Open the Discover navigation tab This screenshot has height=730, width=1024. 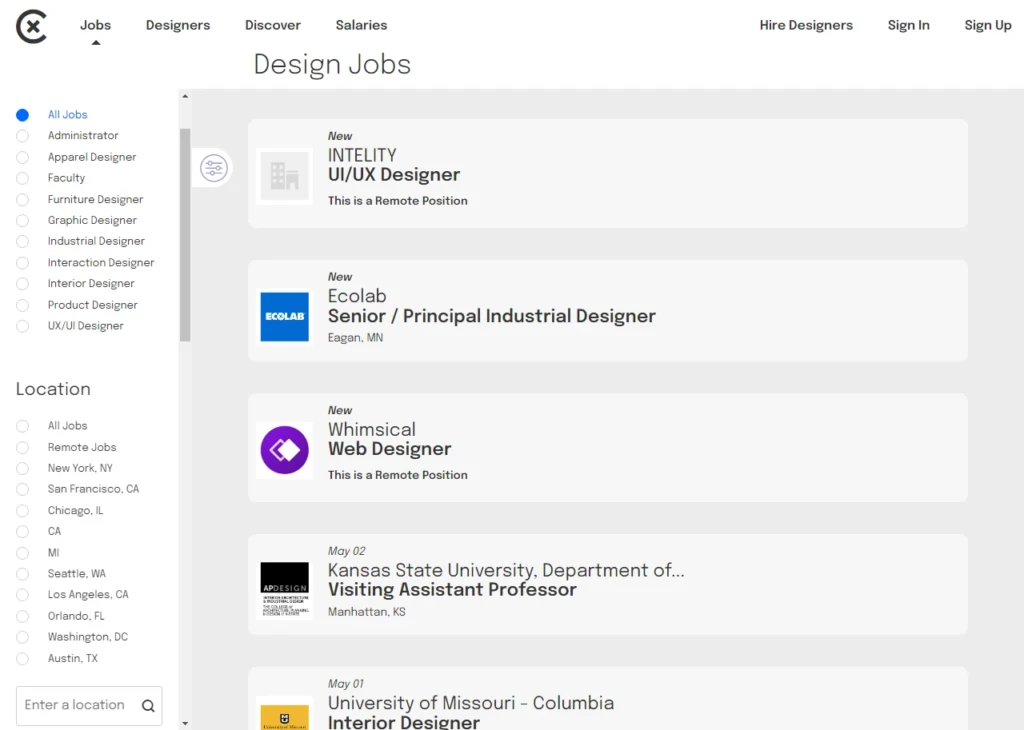click(x=272, y=25)
